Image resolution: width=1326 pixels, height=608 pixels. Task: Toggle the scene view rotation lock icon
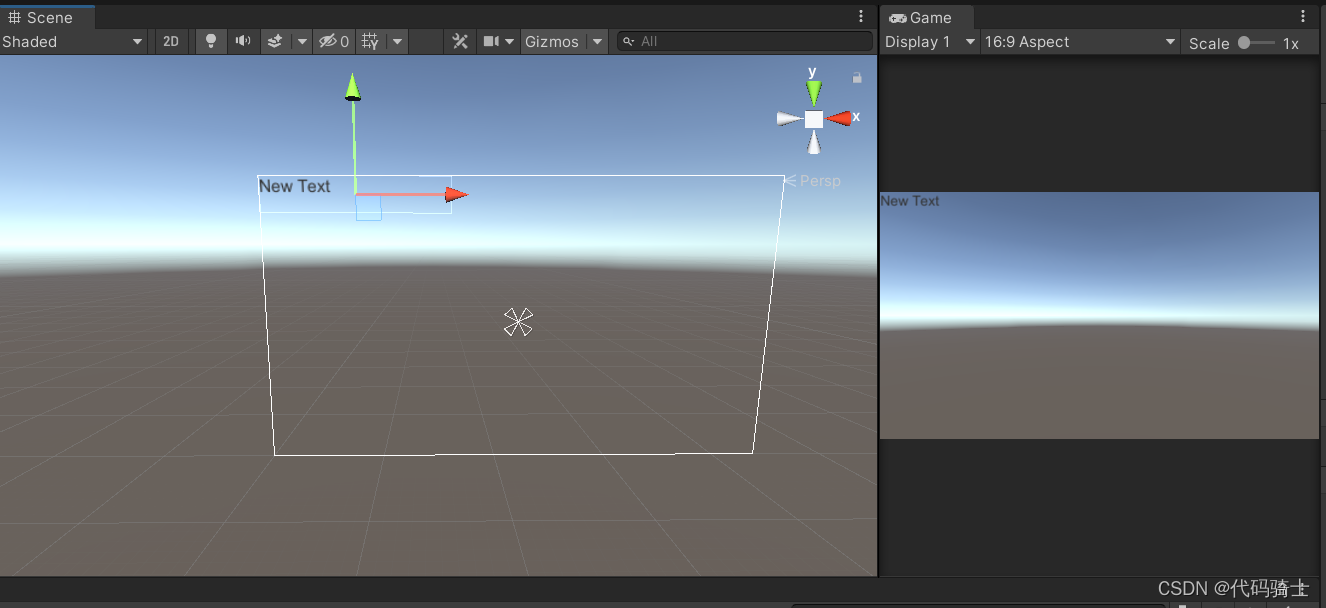pyautogui.click(x=857, y=77)
